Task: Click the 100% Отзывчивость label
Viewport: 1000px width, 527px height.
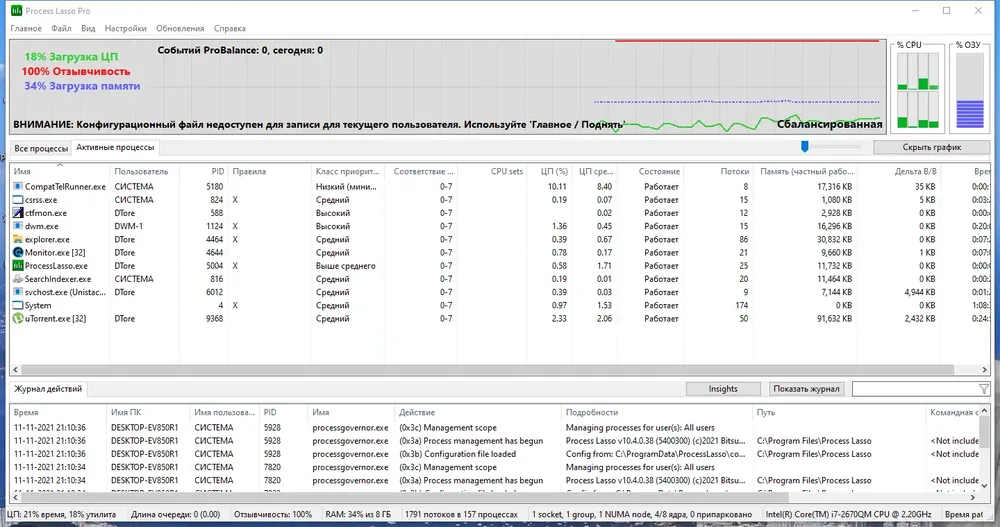Action: pos(76,71)
